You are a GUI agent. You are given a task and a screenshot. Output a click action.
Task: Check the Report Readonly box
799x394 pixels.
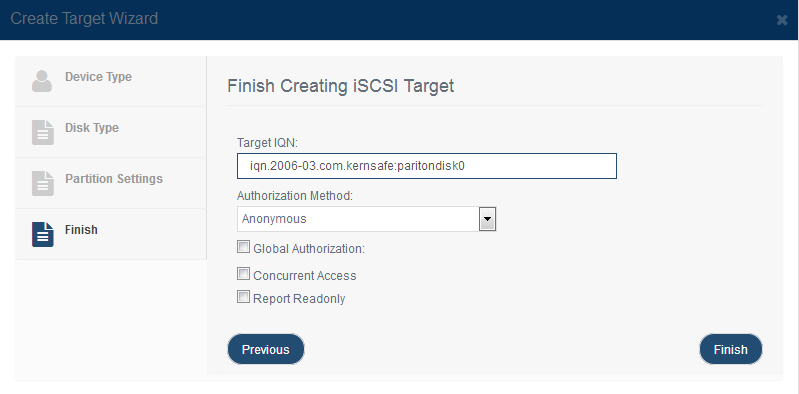tap(244, 297)
